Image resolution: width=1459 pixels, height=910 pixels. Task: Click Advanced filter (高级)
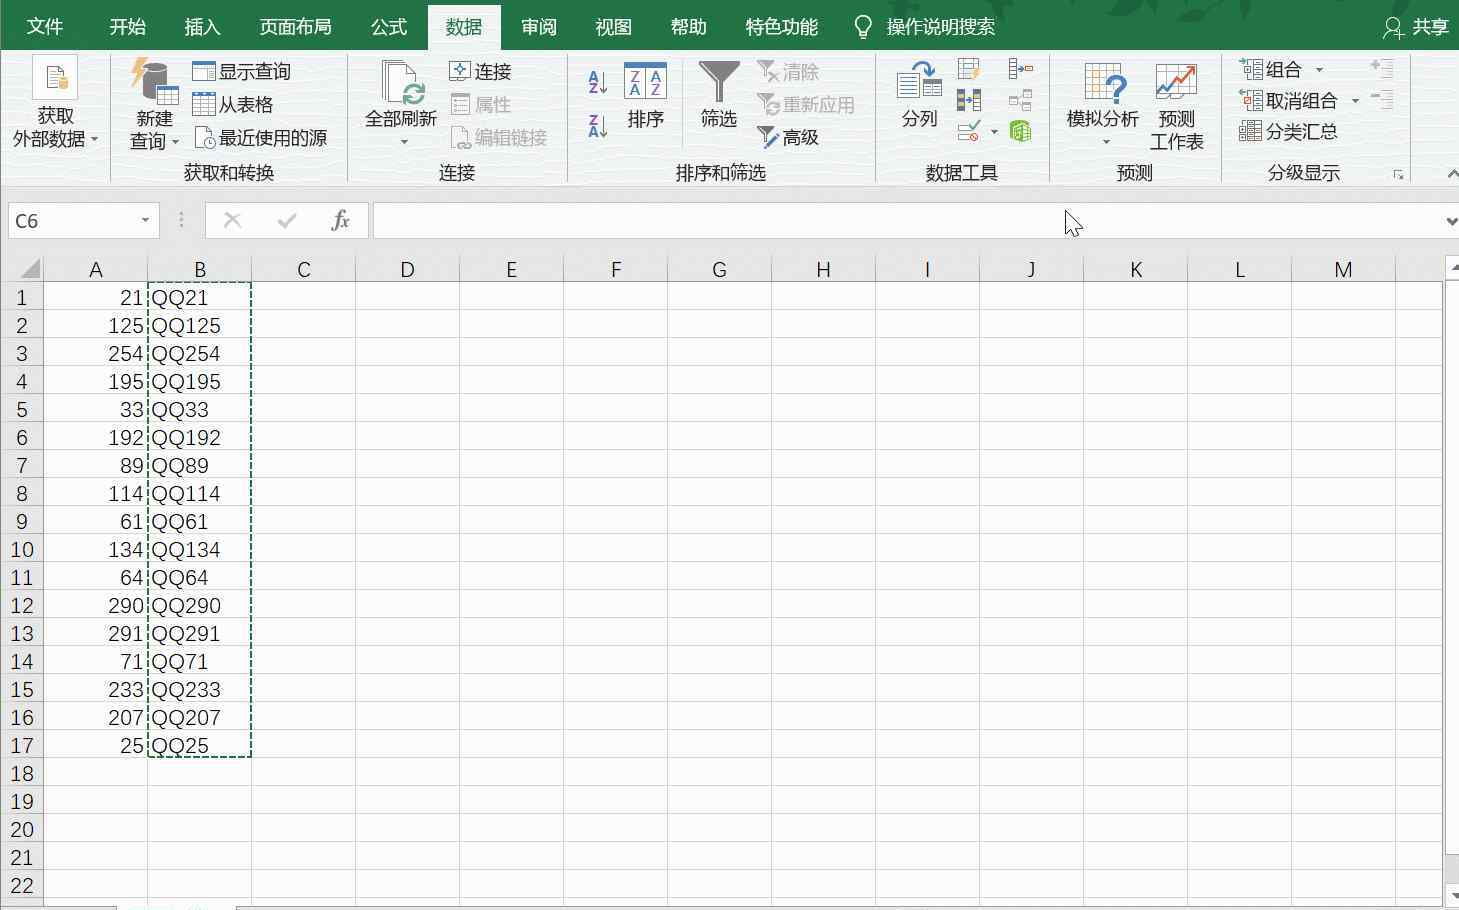click(x=788, y=137)
